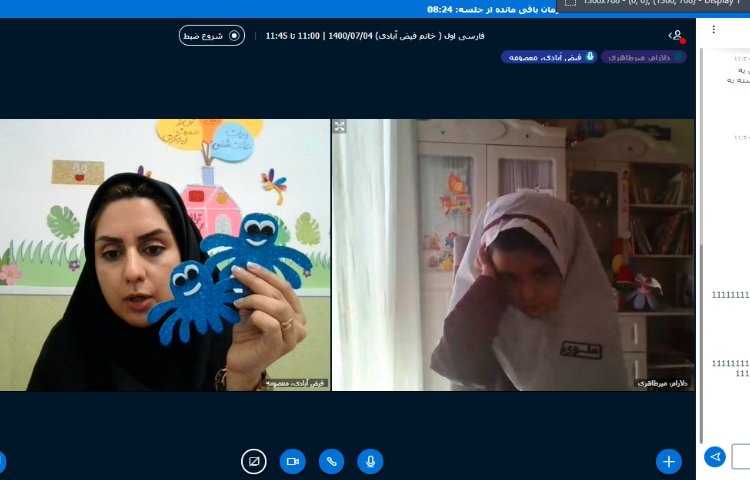Type in the chat message input field
This screenshot has width=750, height=480.
[741, 457]
